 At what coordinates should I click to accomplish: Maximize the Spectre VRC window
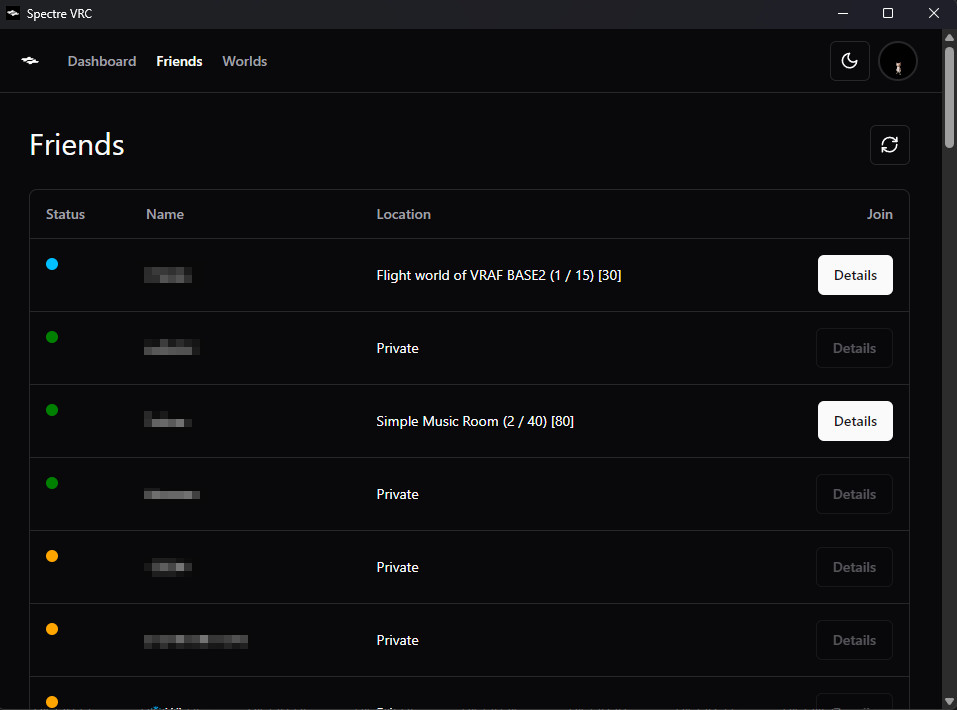click(888, 13)
